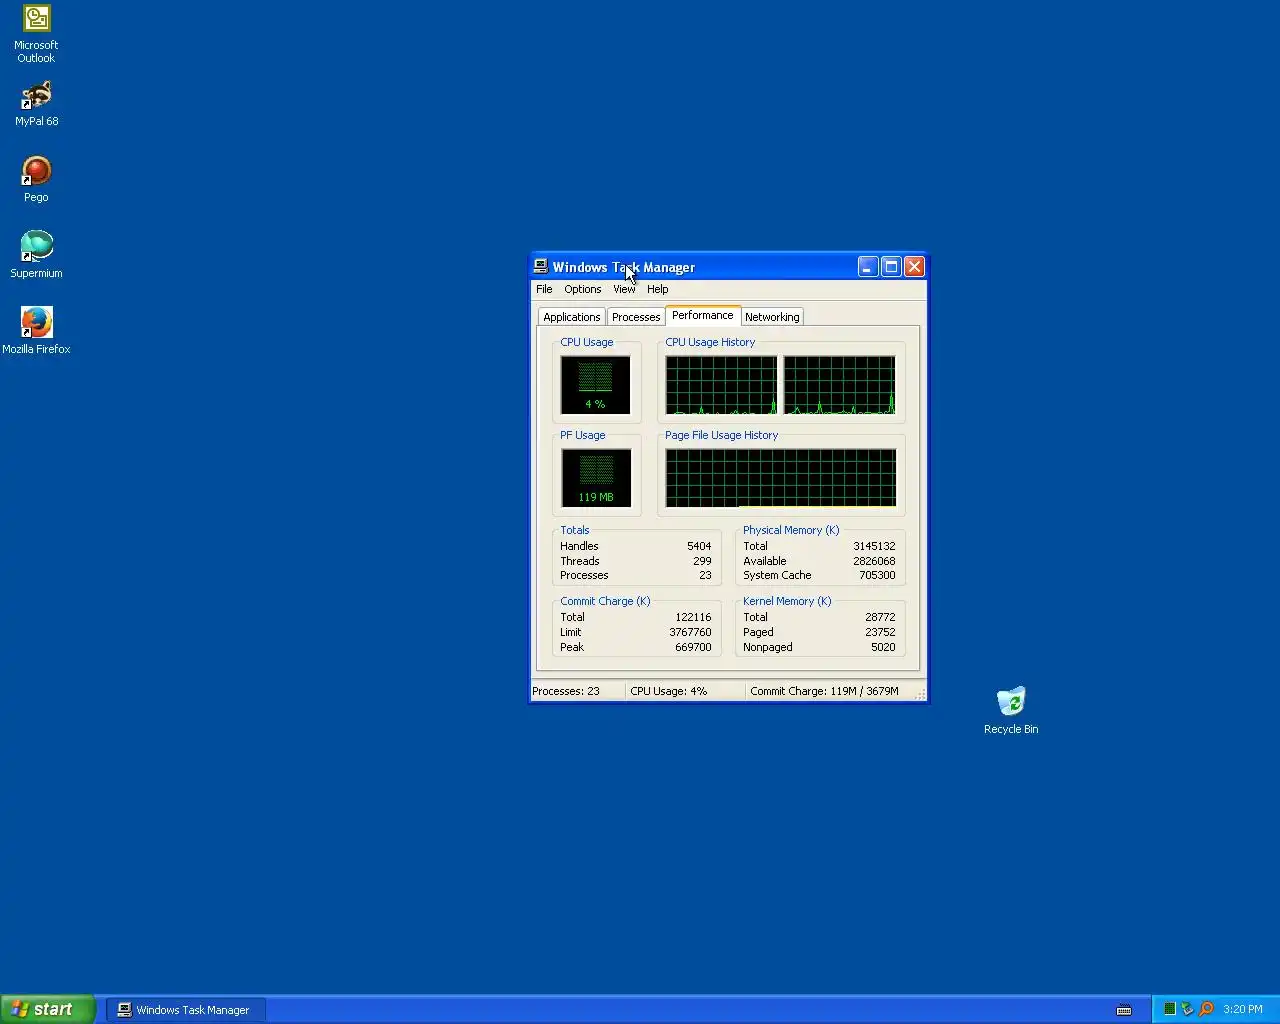Click Commit Charge Peak value 669700

693,647
